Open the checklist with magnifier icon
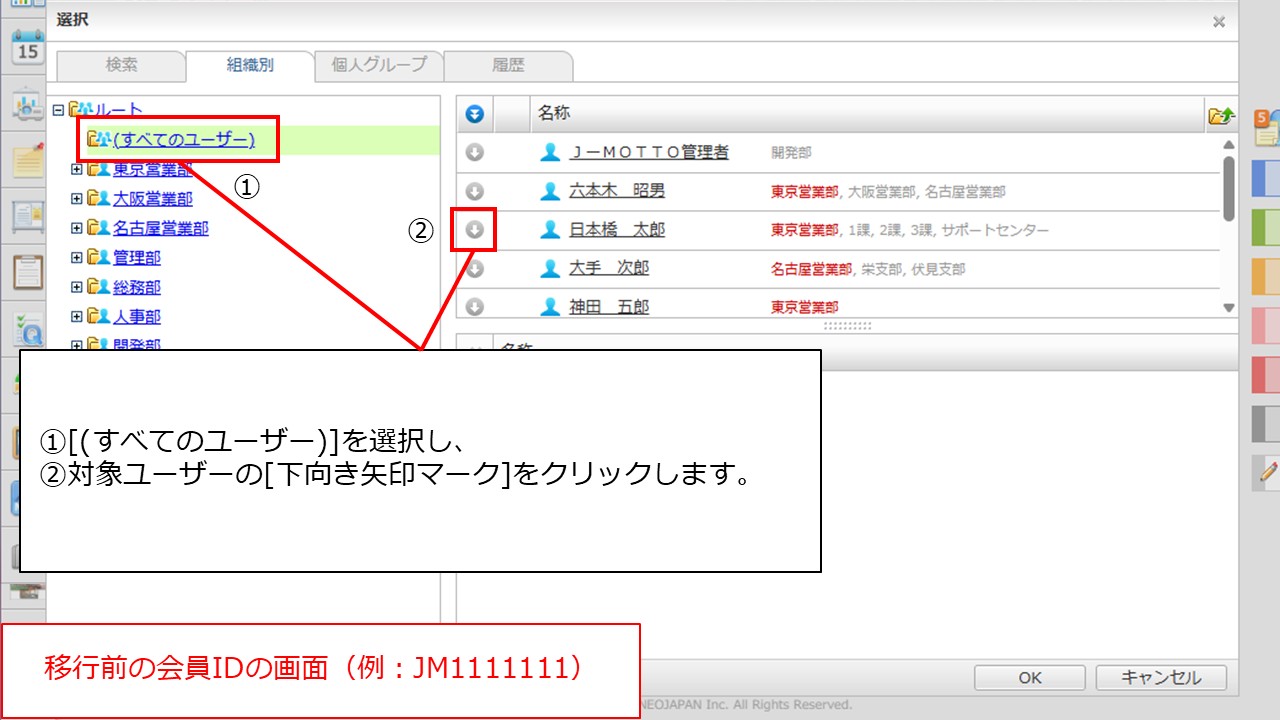The width and height of the screenshot is (1280, 720). [x=28, y=328]
